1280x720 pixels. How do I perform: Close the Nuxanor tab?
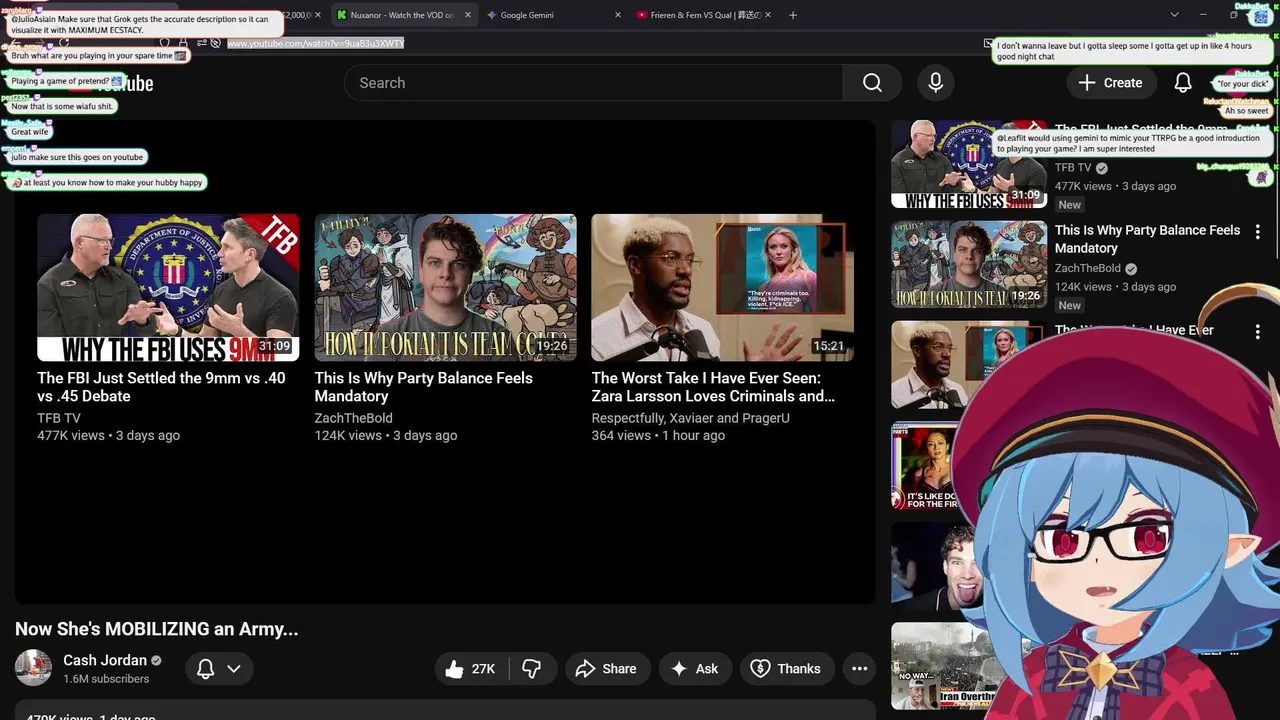coord(467,15)
